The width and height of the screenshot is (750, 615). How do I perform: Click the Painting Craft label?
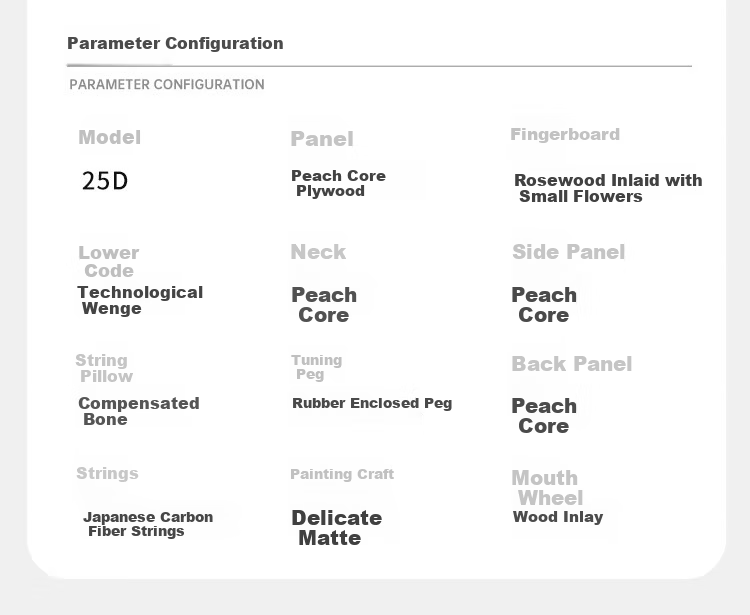[x=342, y=474]
